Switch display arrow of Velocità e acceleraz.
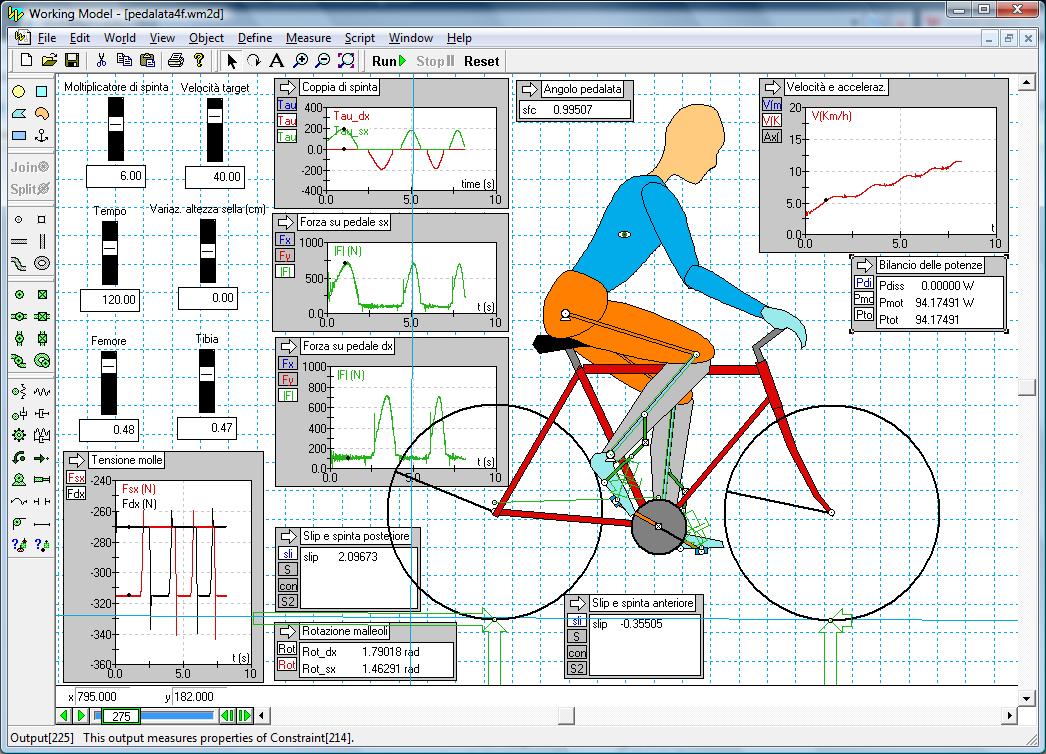 coord(772,87)
